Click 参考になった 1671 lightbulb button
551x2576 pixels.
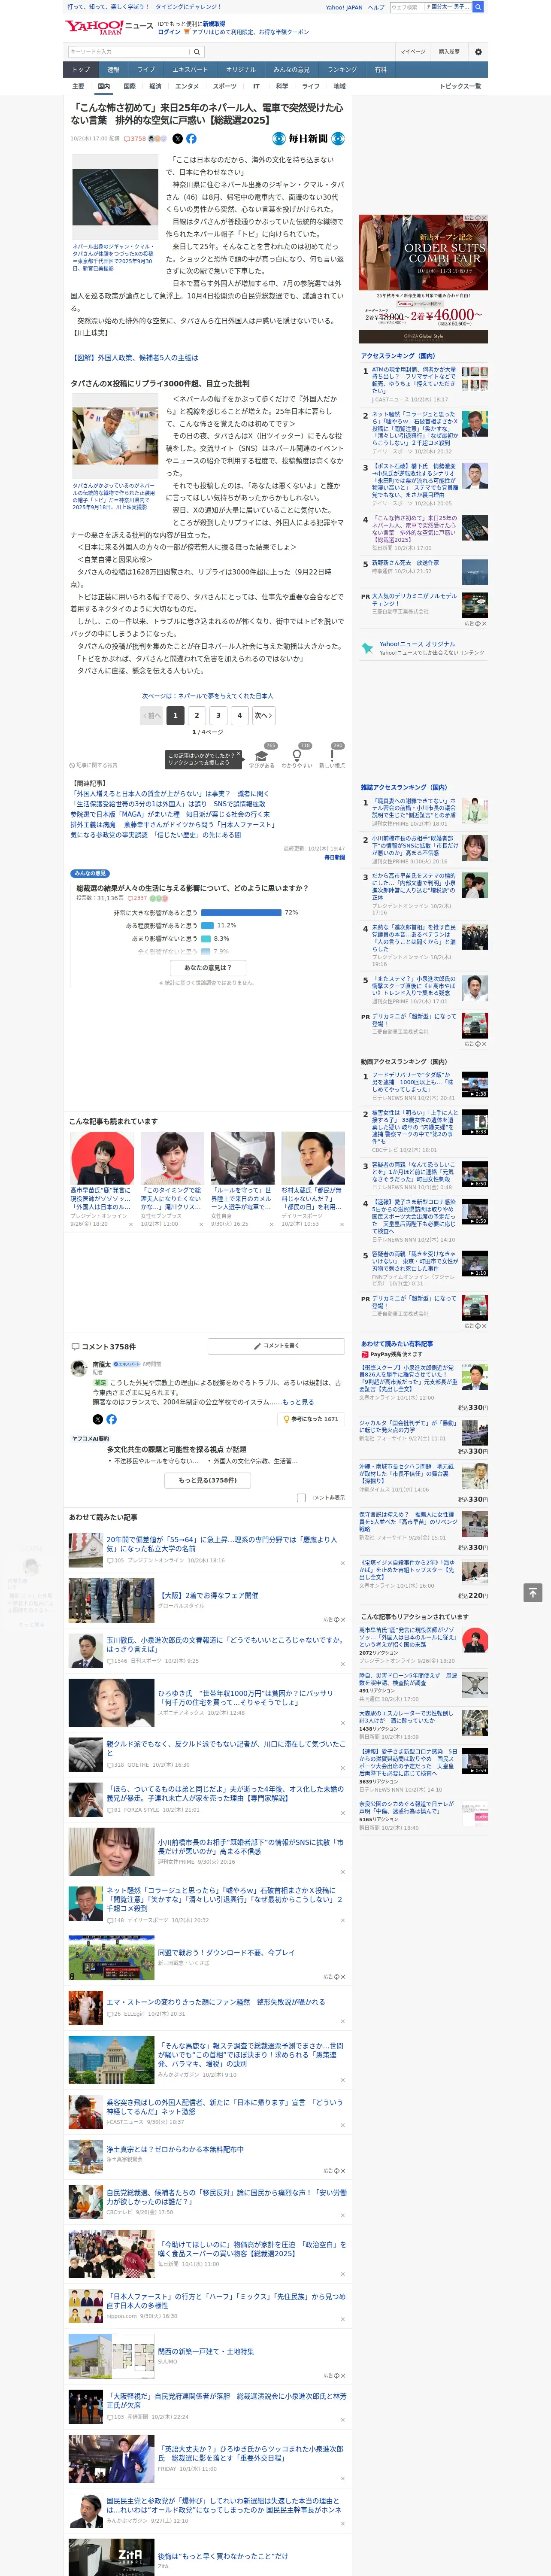click(x=312, y=1419)
